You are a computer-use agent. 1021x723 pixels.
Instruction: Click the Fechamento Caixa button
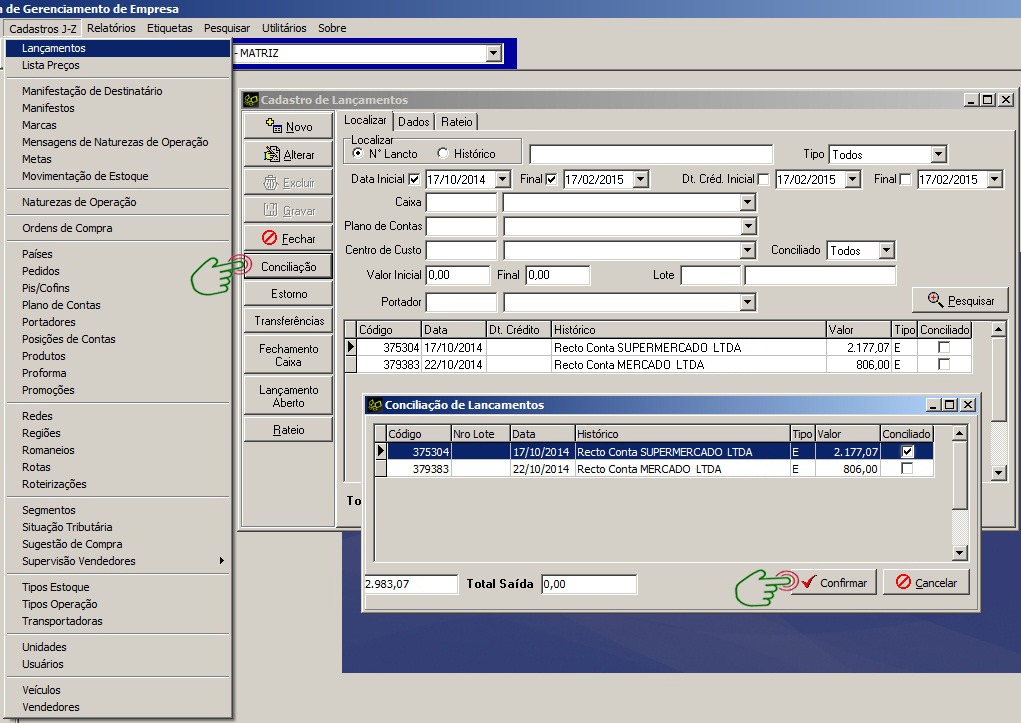[x=288, y=355]
